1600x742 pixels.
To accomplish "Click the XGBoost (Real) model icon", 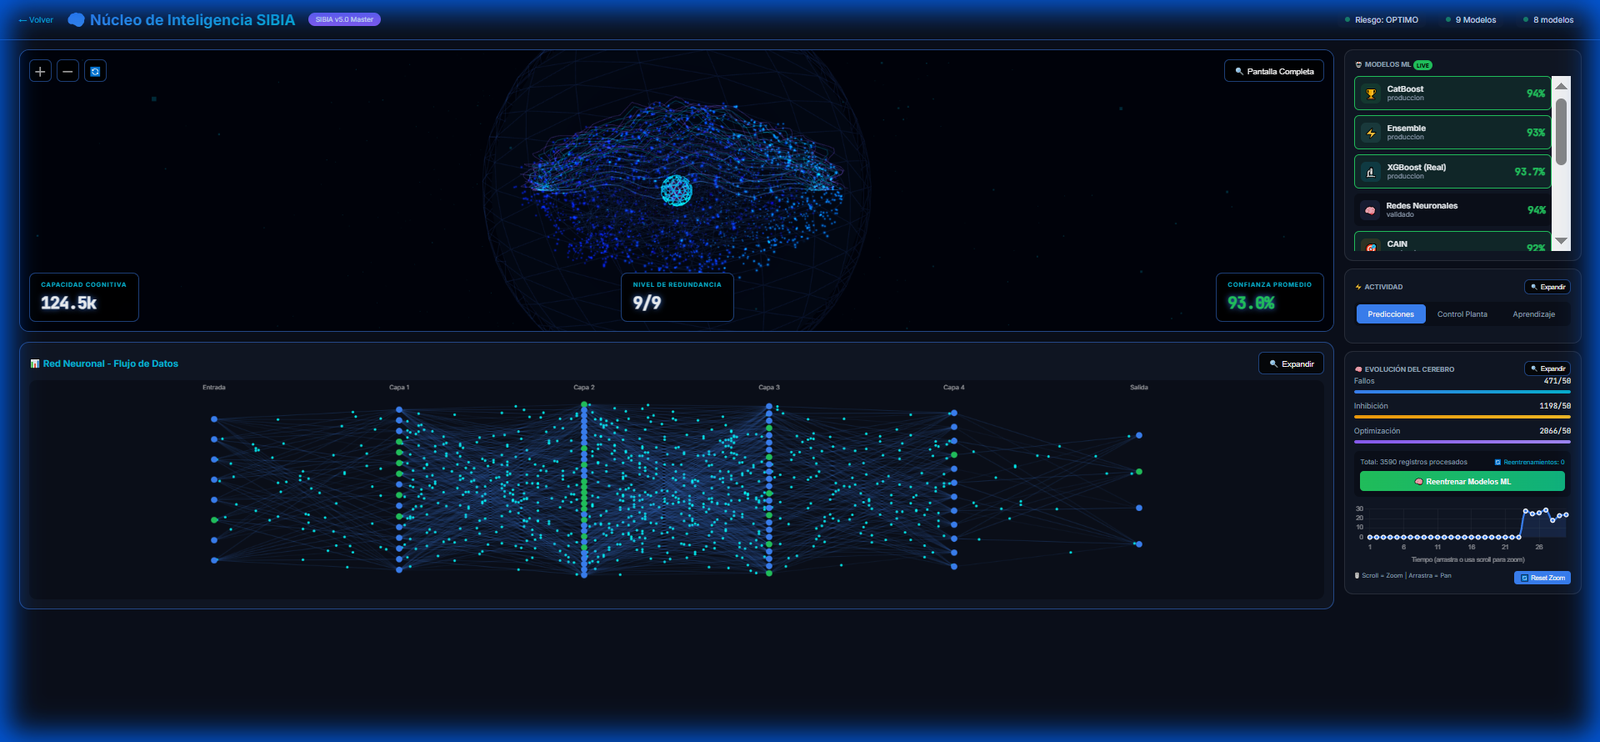I will (1371, 172).
